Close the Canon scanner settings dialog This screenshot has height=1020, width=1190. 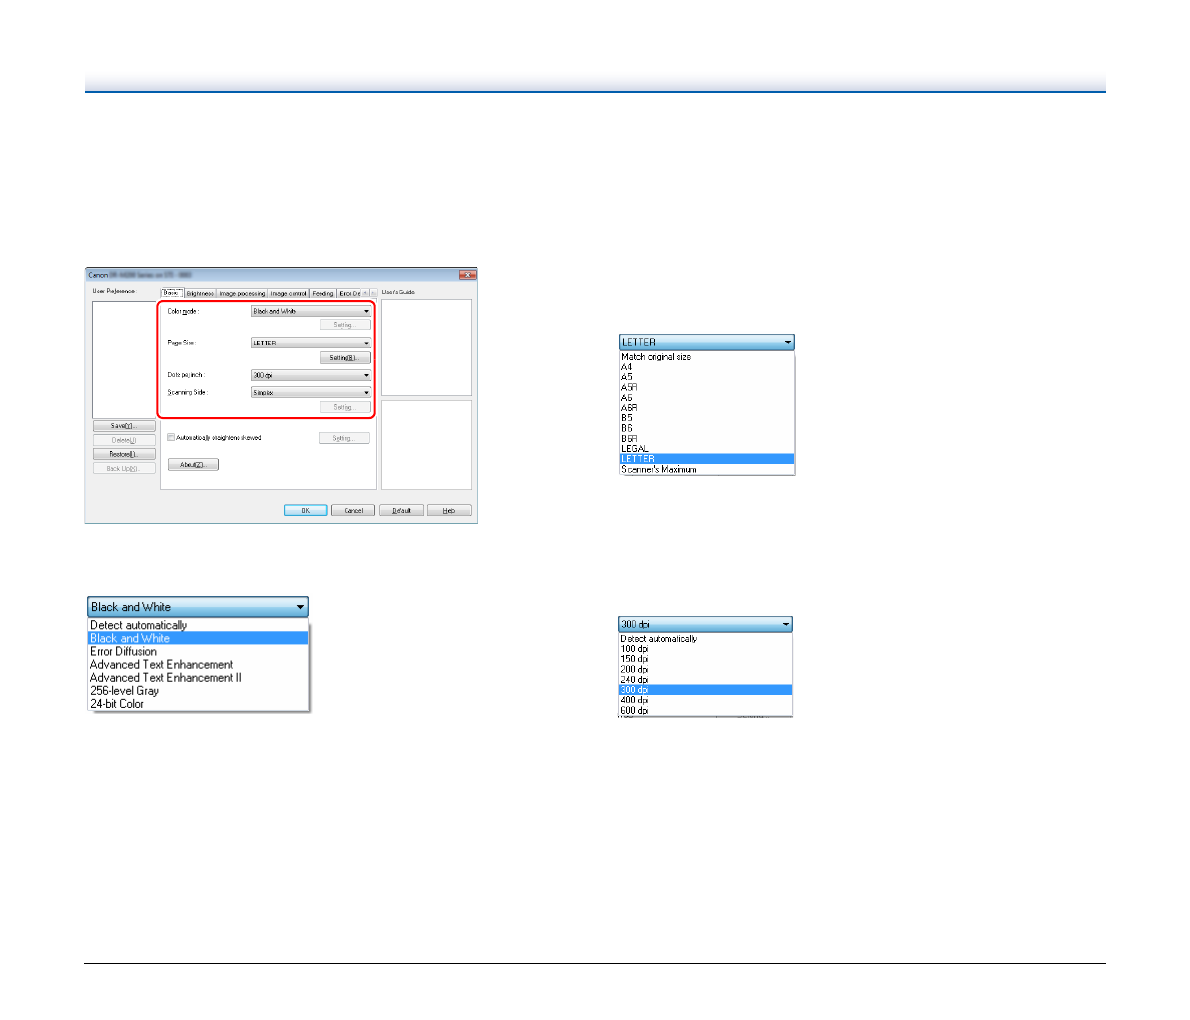click(467, 275)
